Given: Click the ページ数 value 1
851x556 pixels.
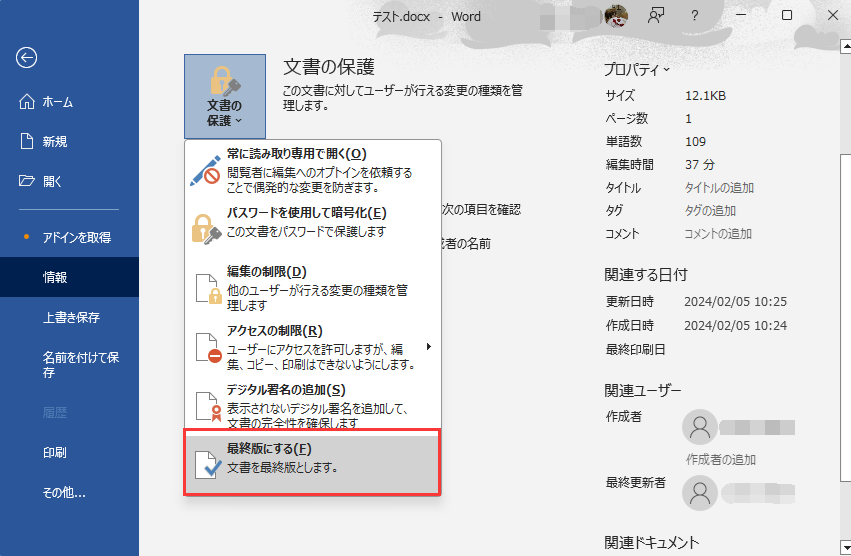Looking at the screenshot, I should tap(688, 118).
